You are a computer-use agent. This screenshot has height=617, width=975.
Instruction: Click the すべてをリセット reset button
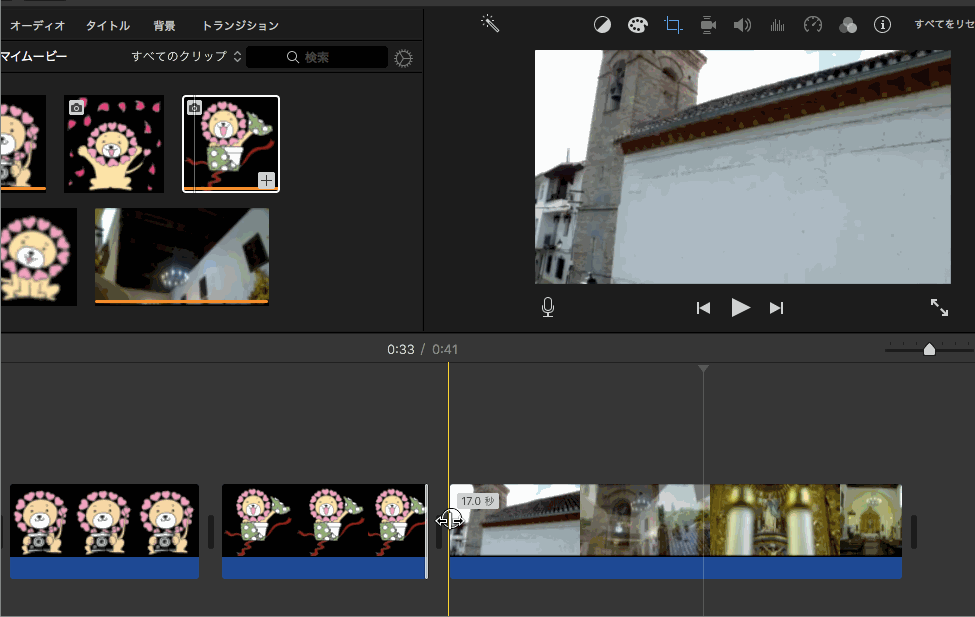(x=944, y=25)
